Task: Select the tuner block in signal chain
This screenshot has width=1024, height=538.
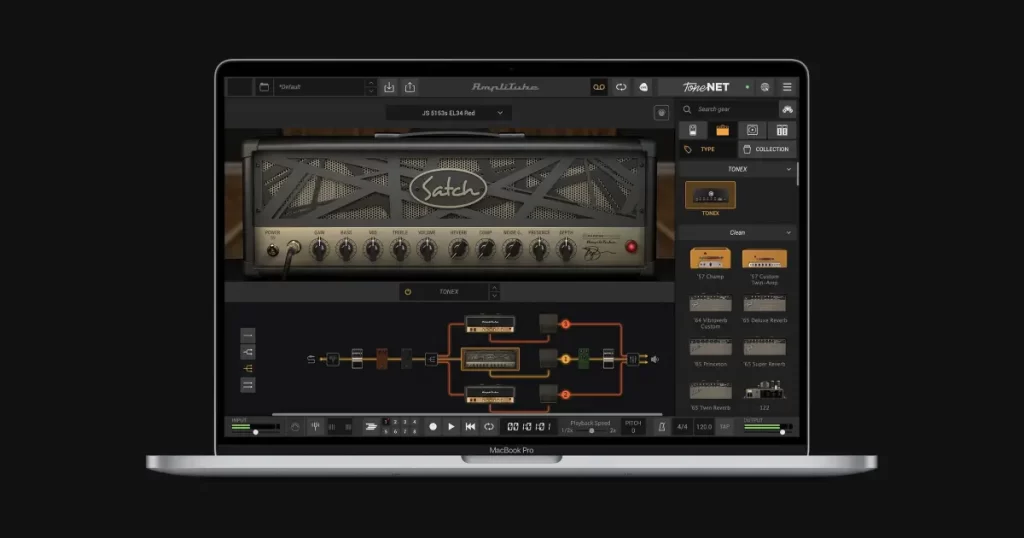Action: [333, 359]
